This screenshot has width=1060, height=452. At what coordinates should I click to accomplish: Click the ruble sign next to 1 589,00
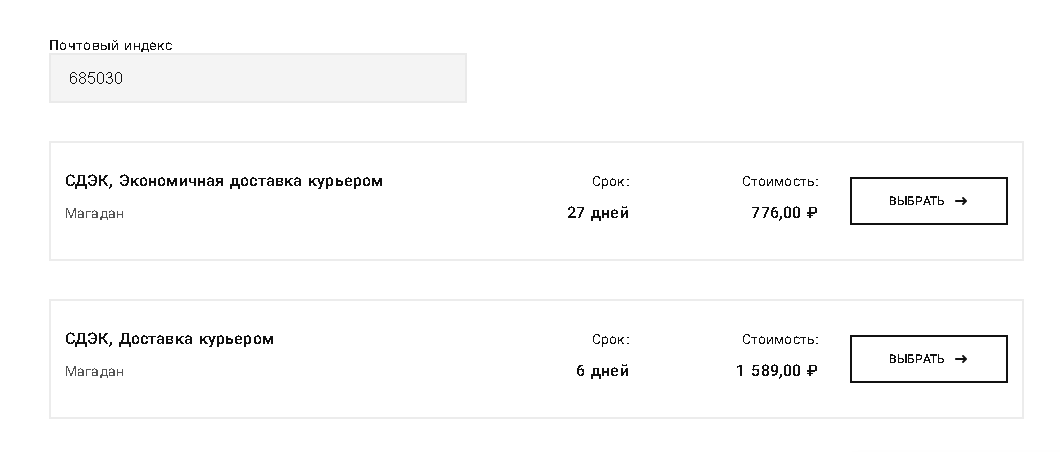click(813, 371)
